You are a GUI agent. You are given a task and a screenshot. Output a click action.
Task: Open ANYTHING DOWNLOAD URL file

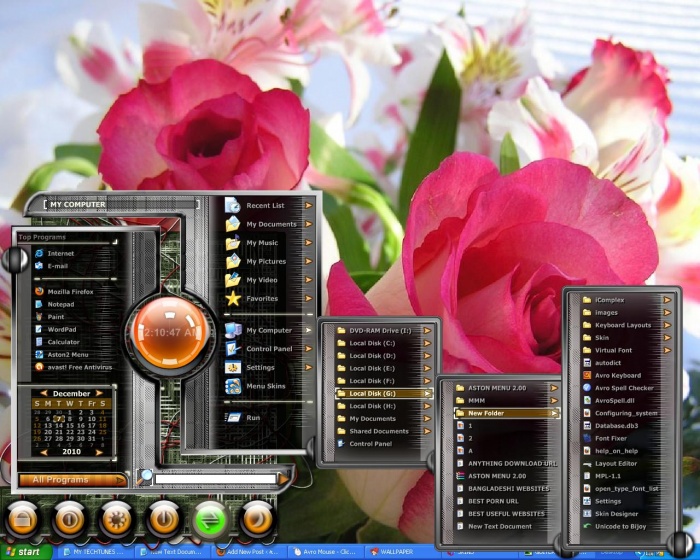pos(507,464)
